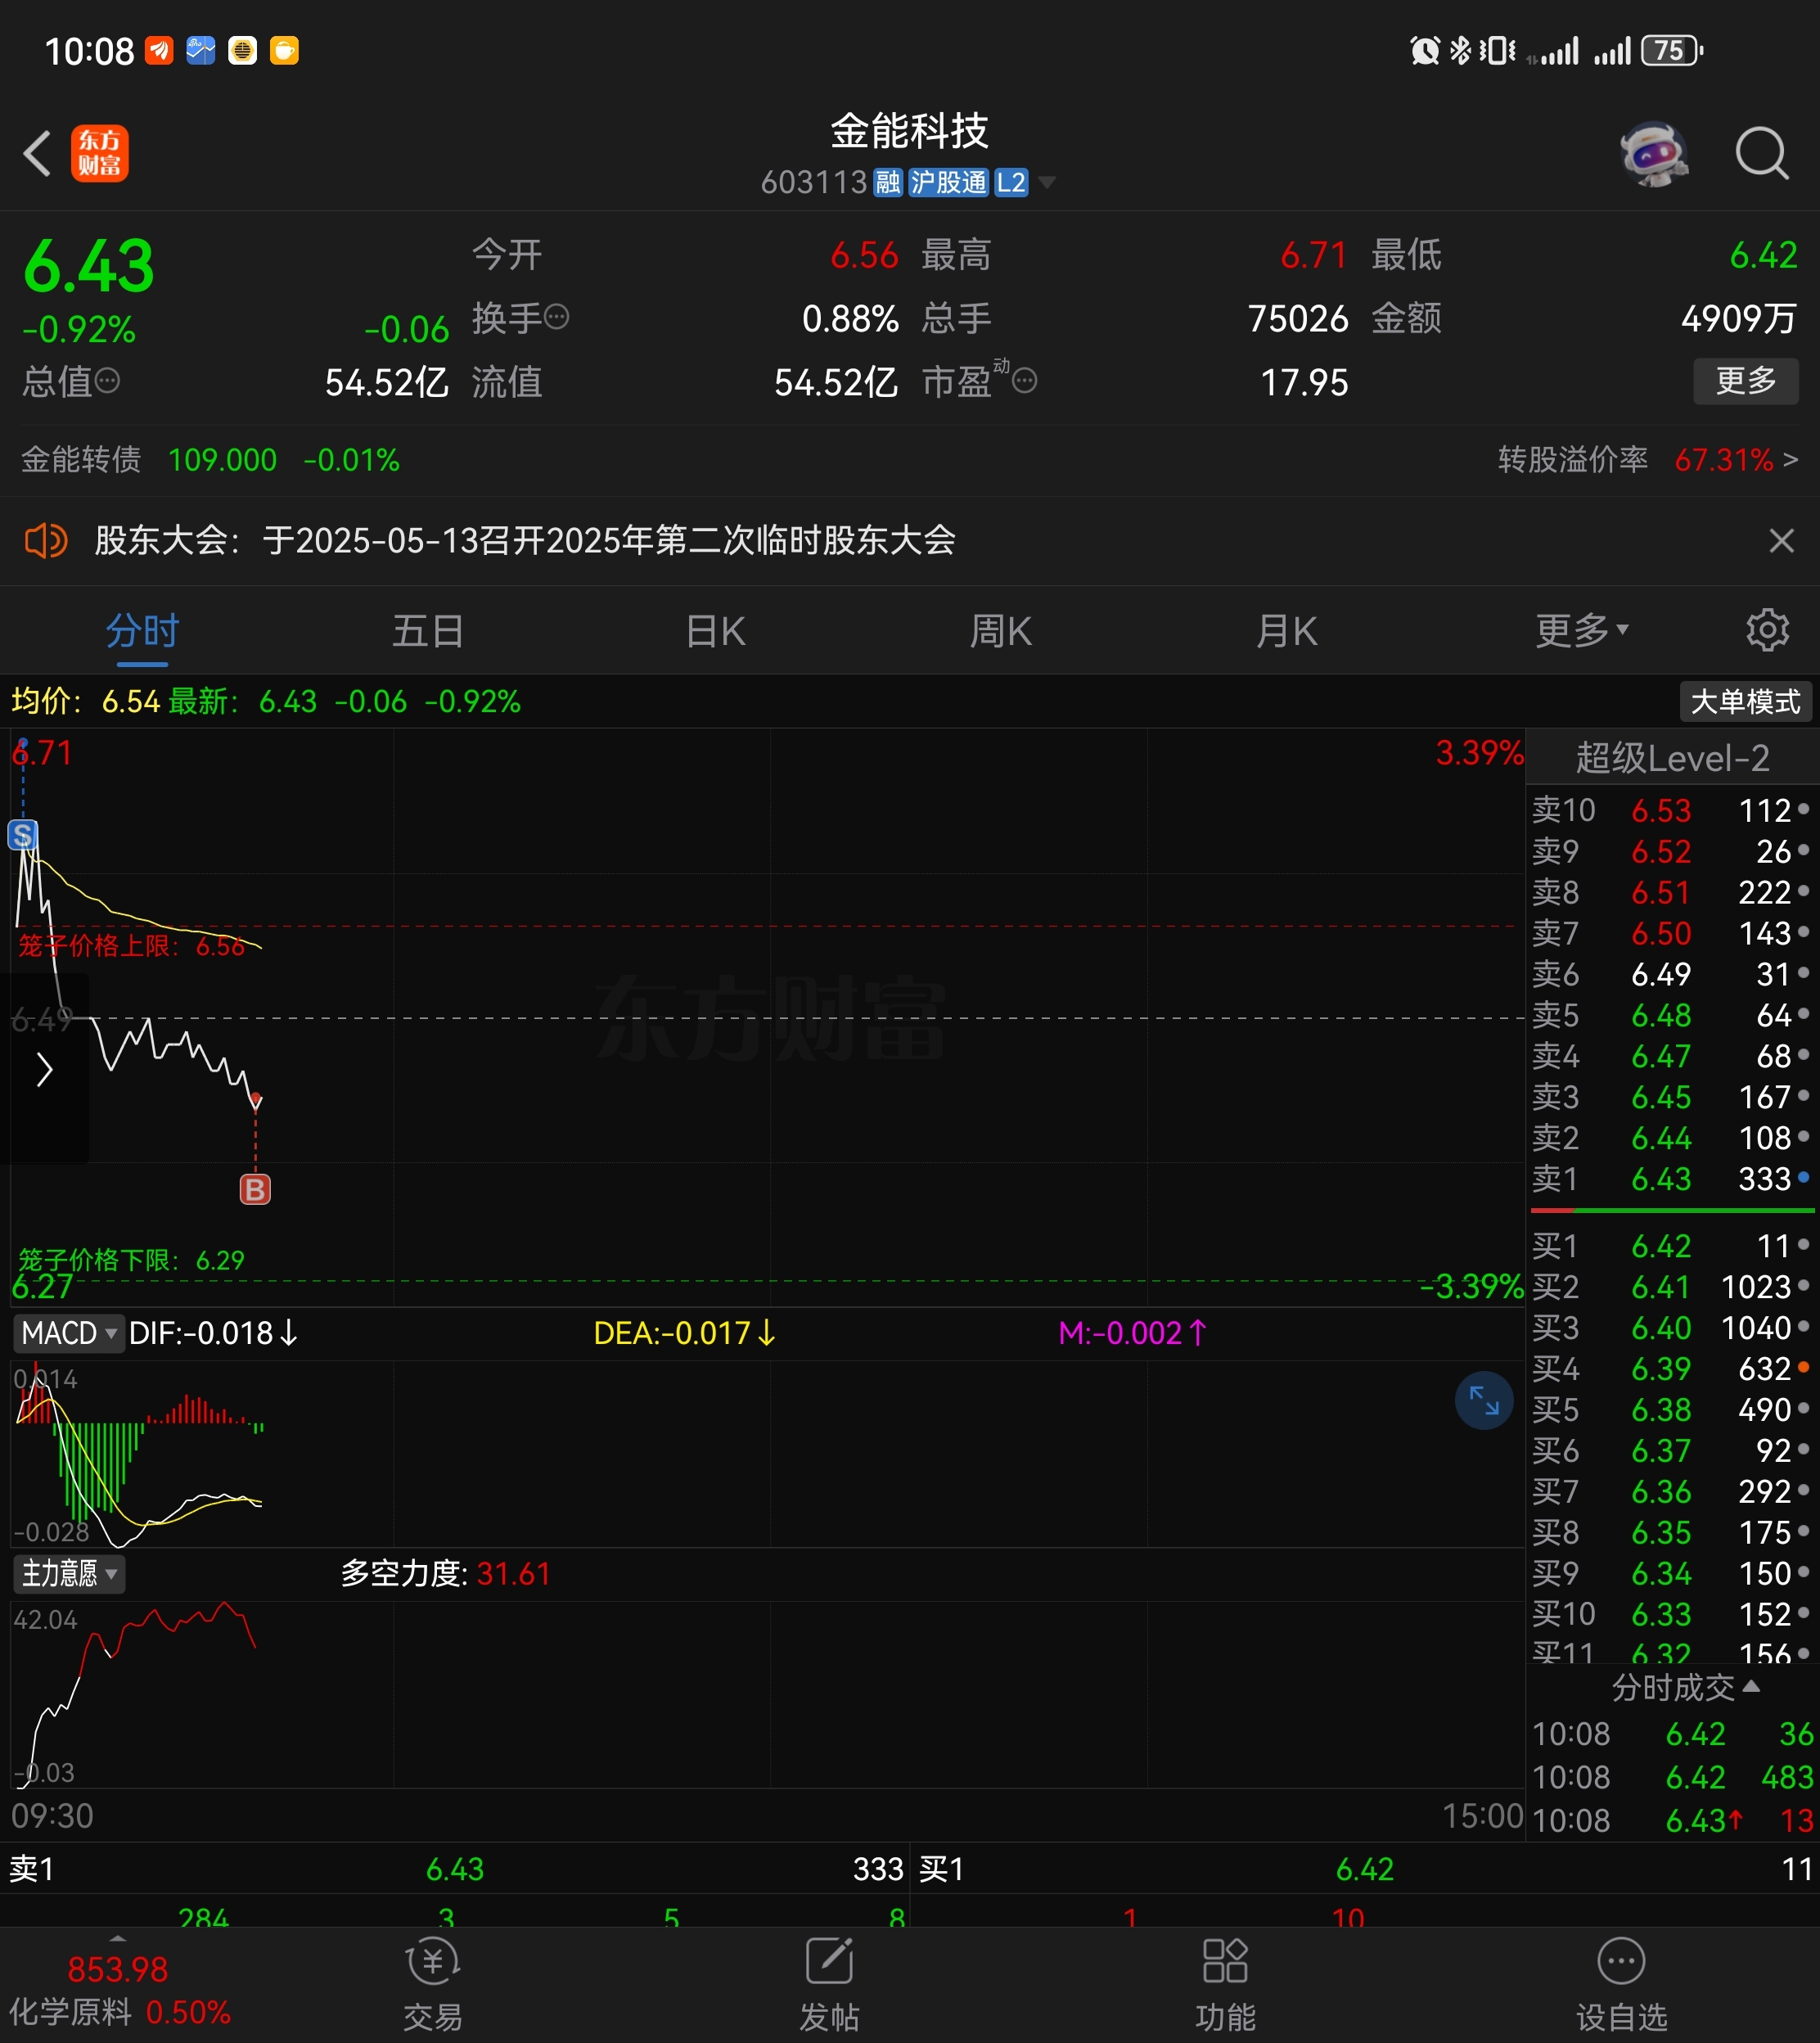Tap the battery indicator in status bar
The height and width of the screenshot is (2043, 1820).
pos(1671,50)
